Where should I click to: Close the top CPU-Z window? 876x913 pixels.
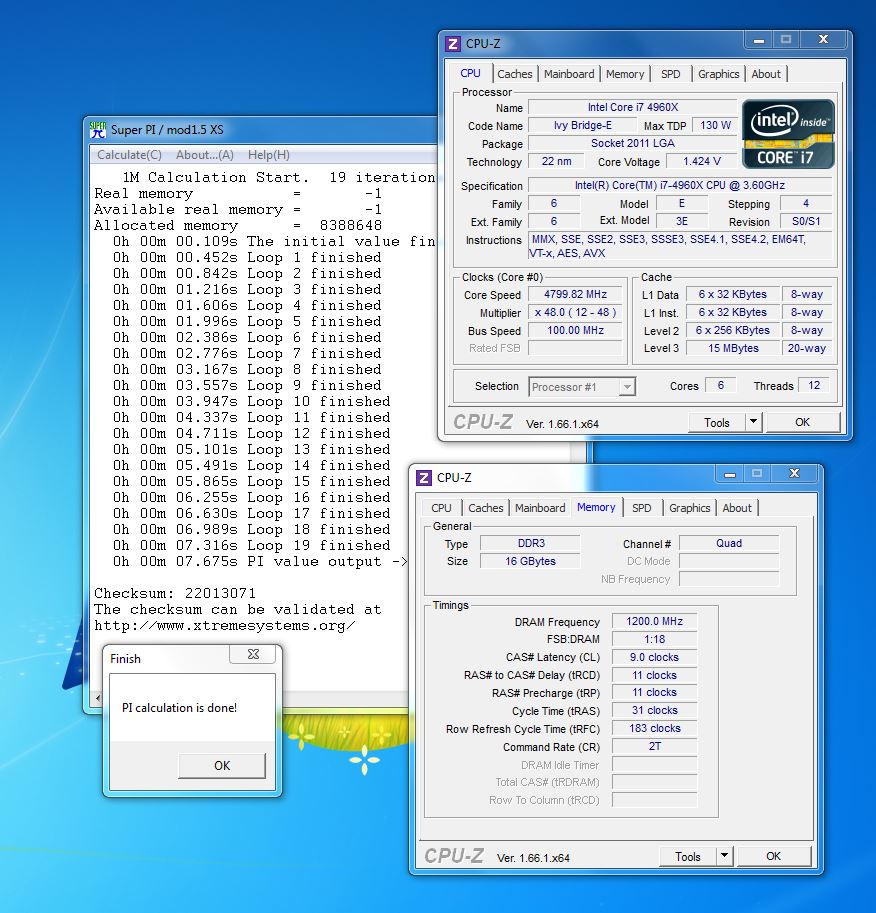(x=823, y=40)
